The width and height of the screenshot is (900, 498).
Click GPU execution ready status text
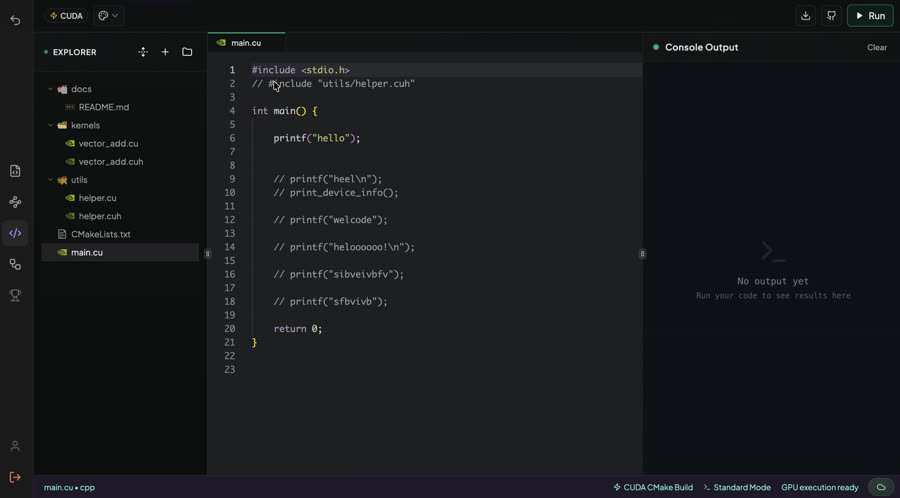820,487
